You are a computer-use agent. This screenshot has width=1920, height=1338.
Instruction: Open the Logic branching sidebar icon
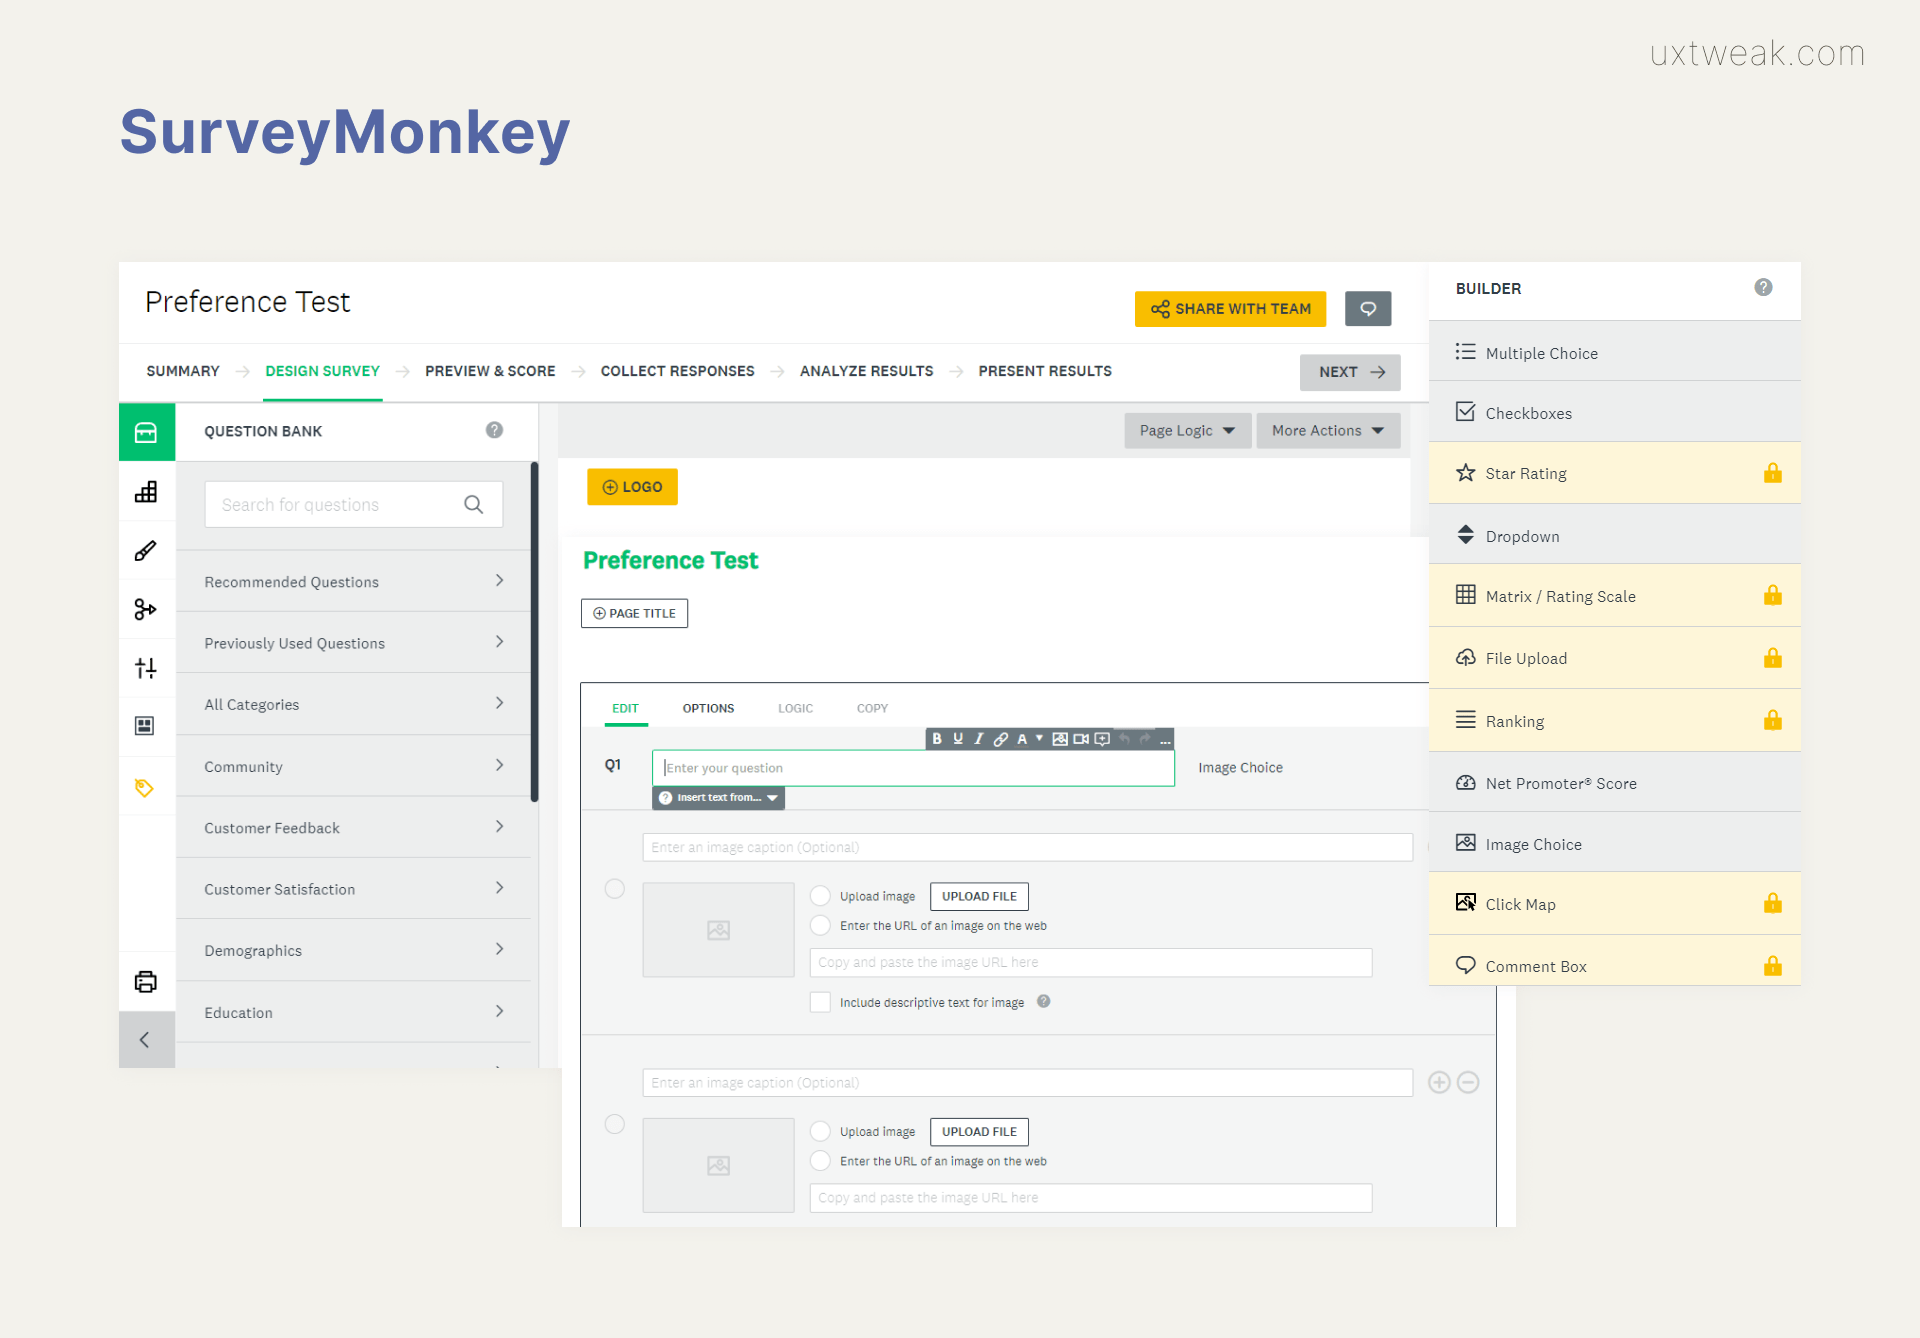(146, 609)
